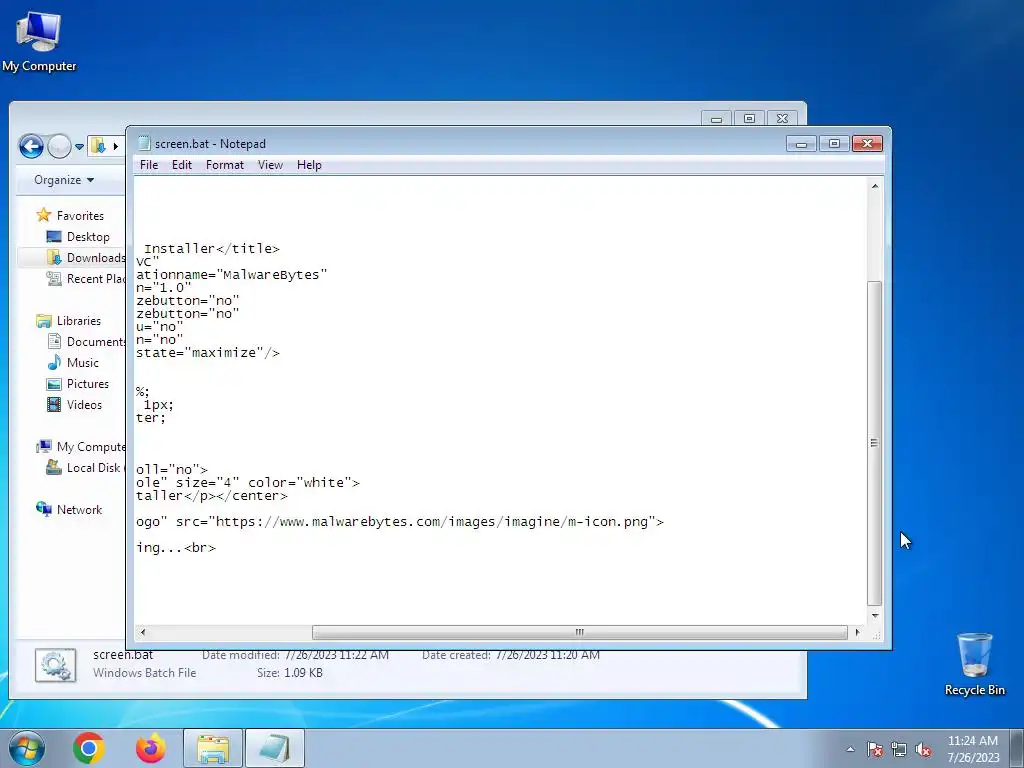Open the Format menu in Notepad
Viewport: 1024px width, 768px height.
[225, 165]
